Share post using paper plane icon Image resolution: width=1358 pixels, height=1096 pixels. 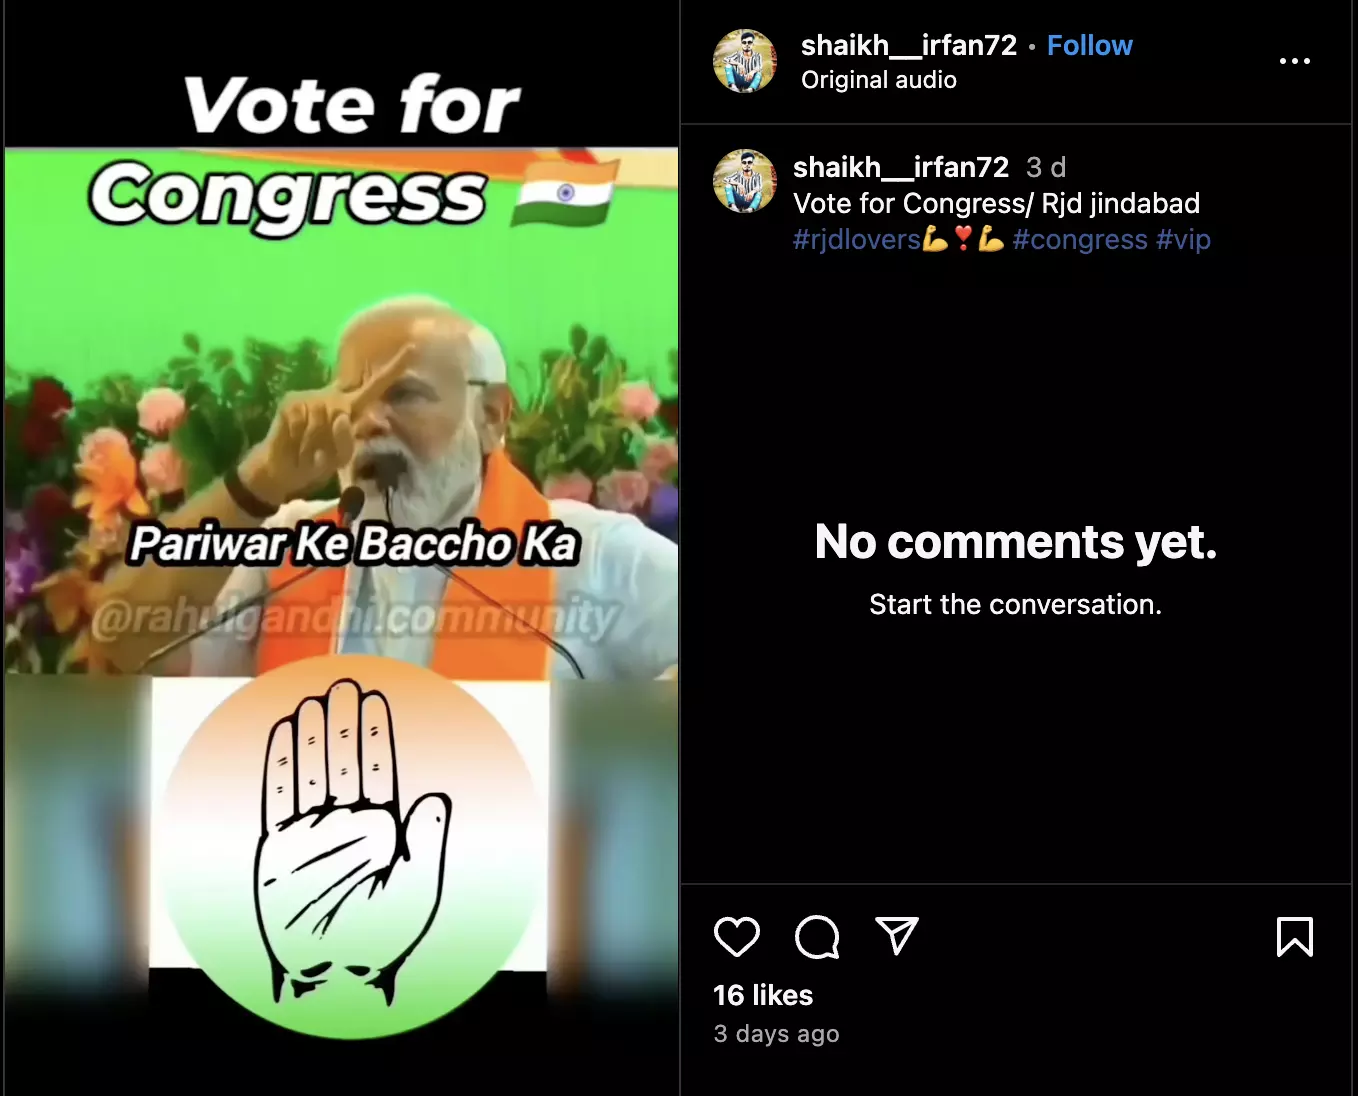pyautogui.click(x=897, y=936)
